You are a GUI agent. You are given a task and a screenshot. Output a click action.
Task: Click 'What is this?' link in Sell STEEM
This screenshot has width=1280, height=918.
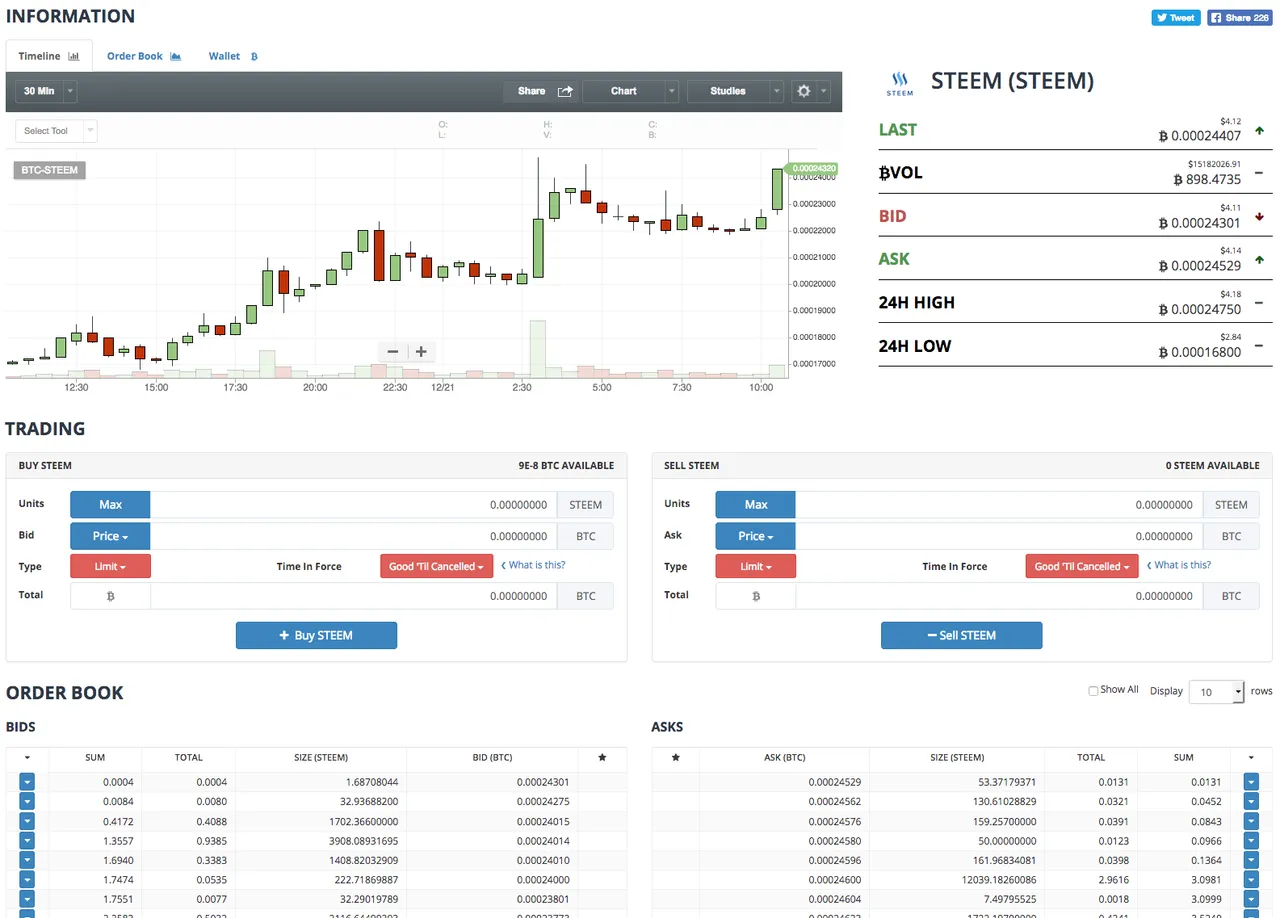[1179, 565]
